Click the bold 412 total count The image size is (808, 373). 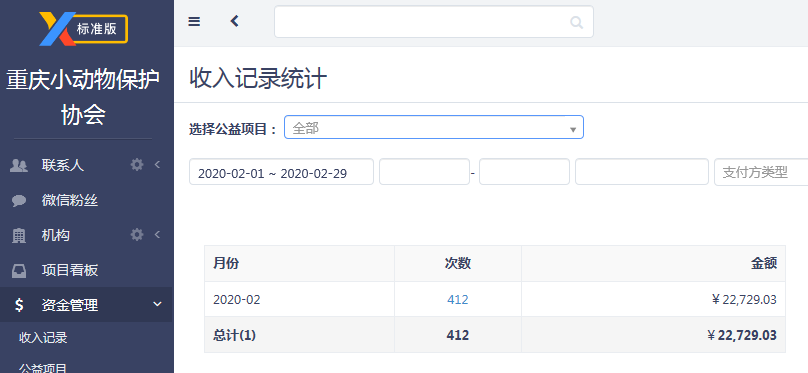[458, 335]
